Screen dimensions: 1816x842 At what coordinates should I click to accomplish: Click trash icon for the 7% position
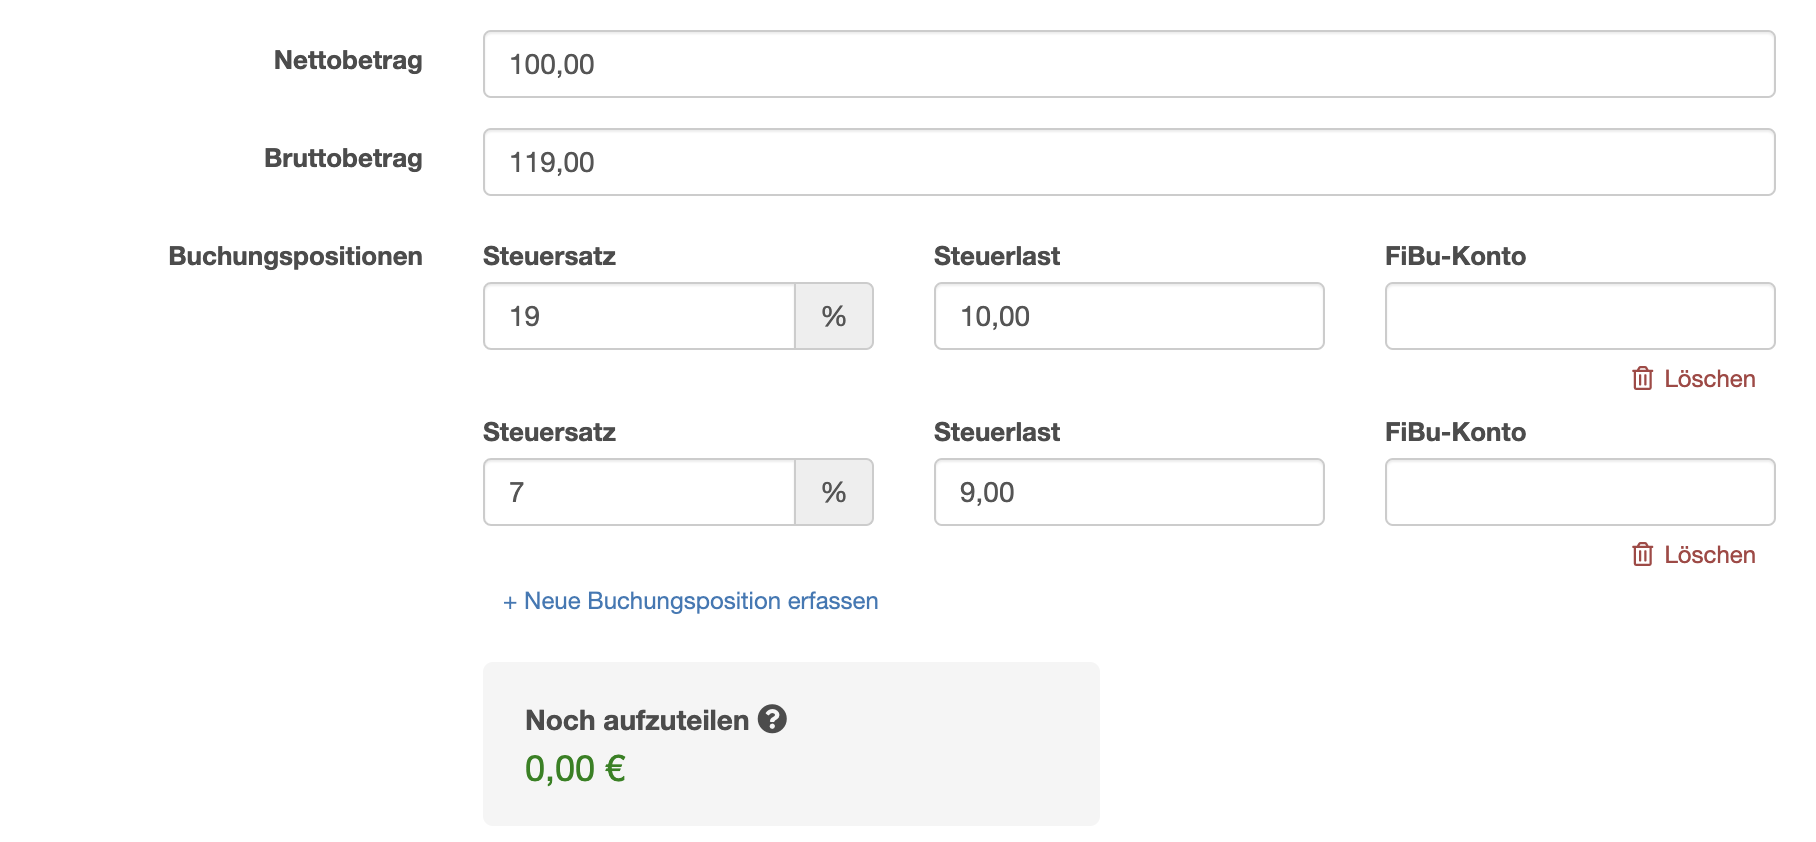click(x=1642, y=555)
